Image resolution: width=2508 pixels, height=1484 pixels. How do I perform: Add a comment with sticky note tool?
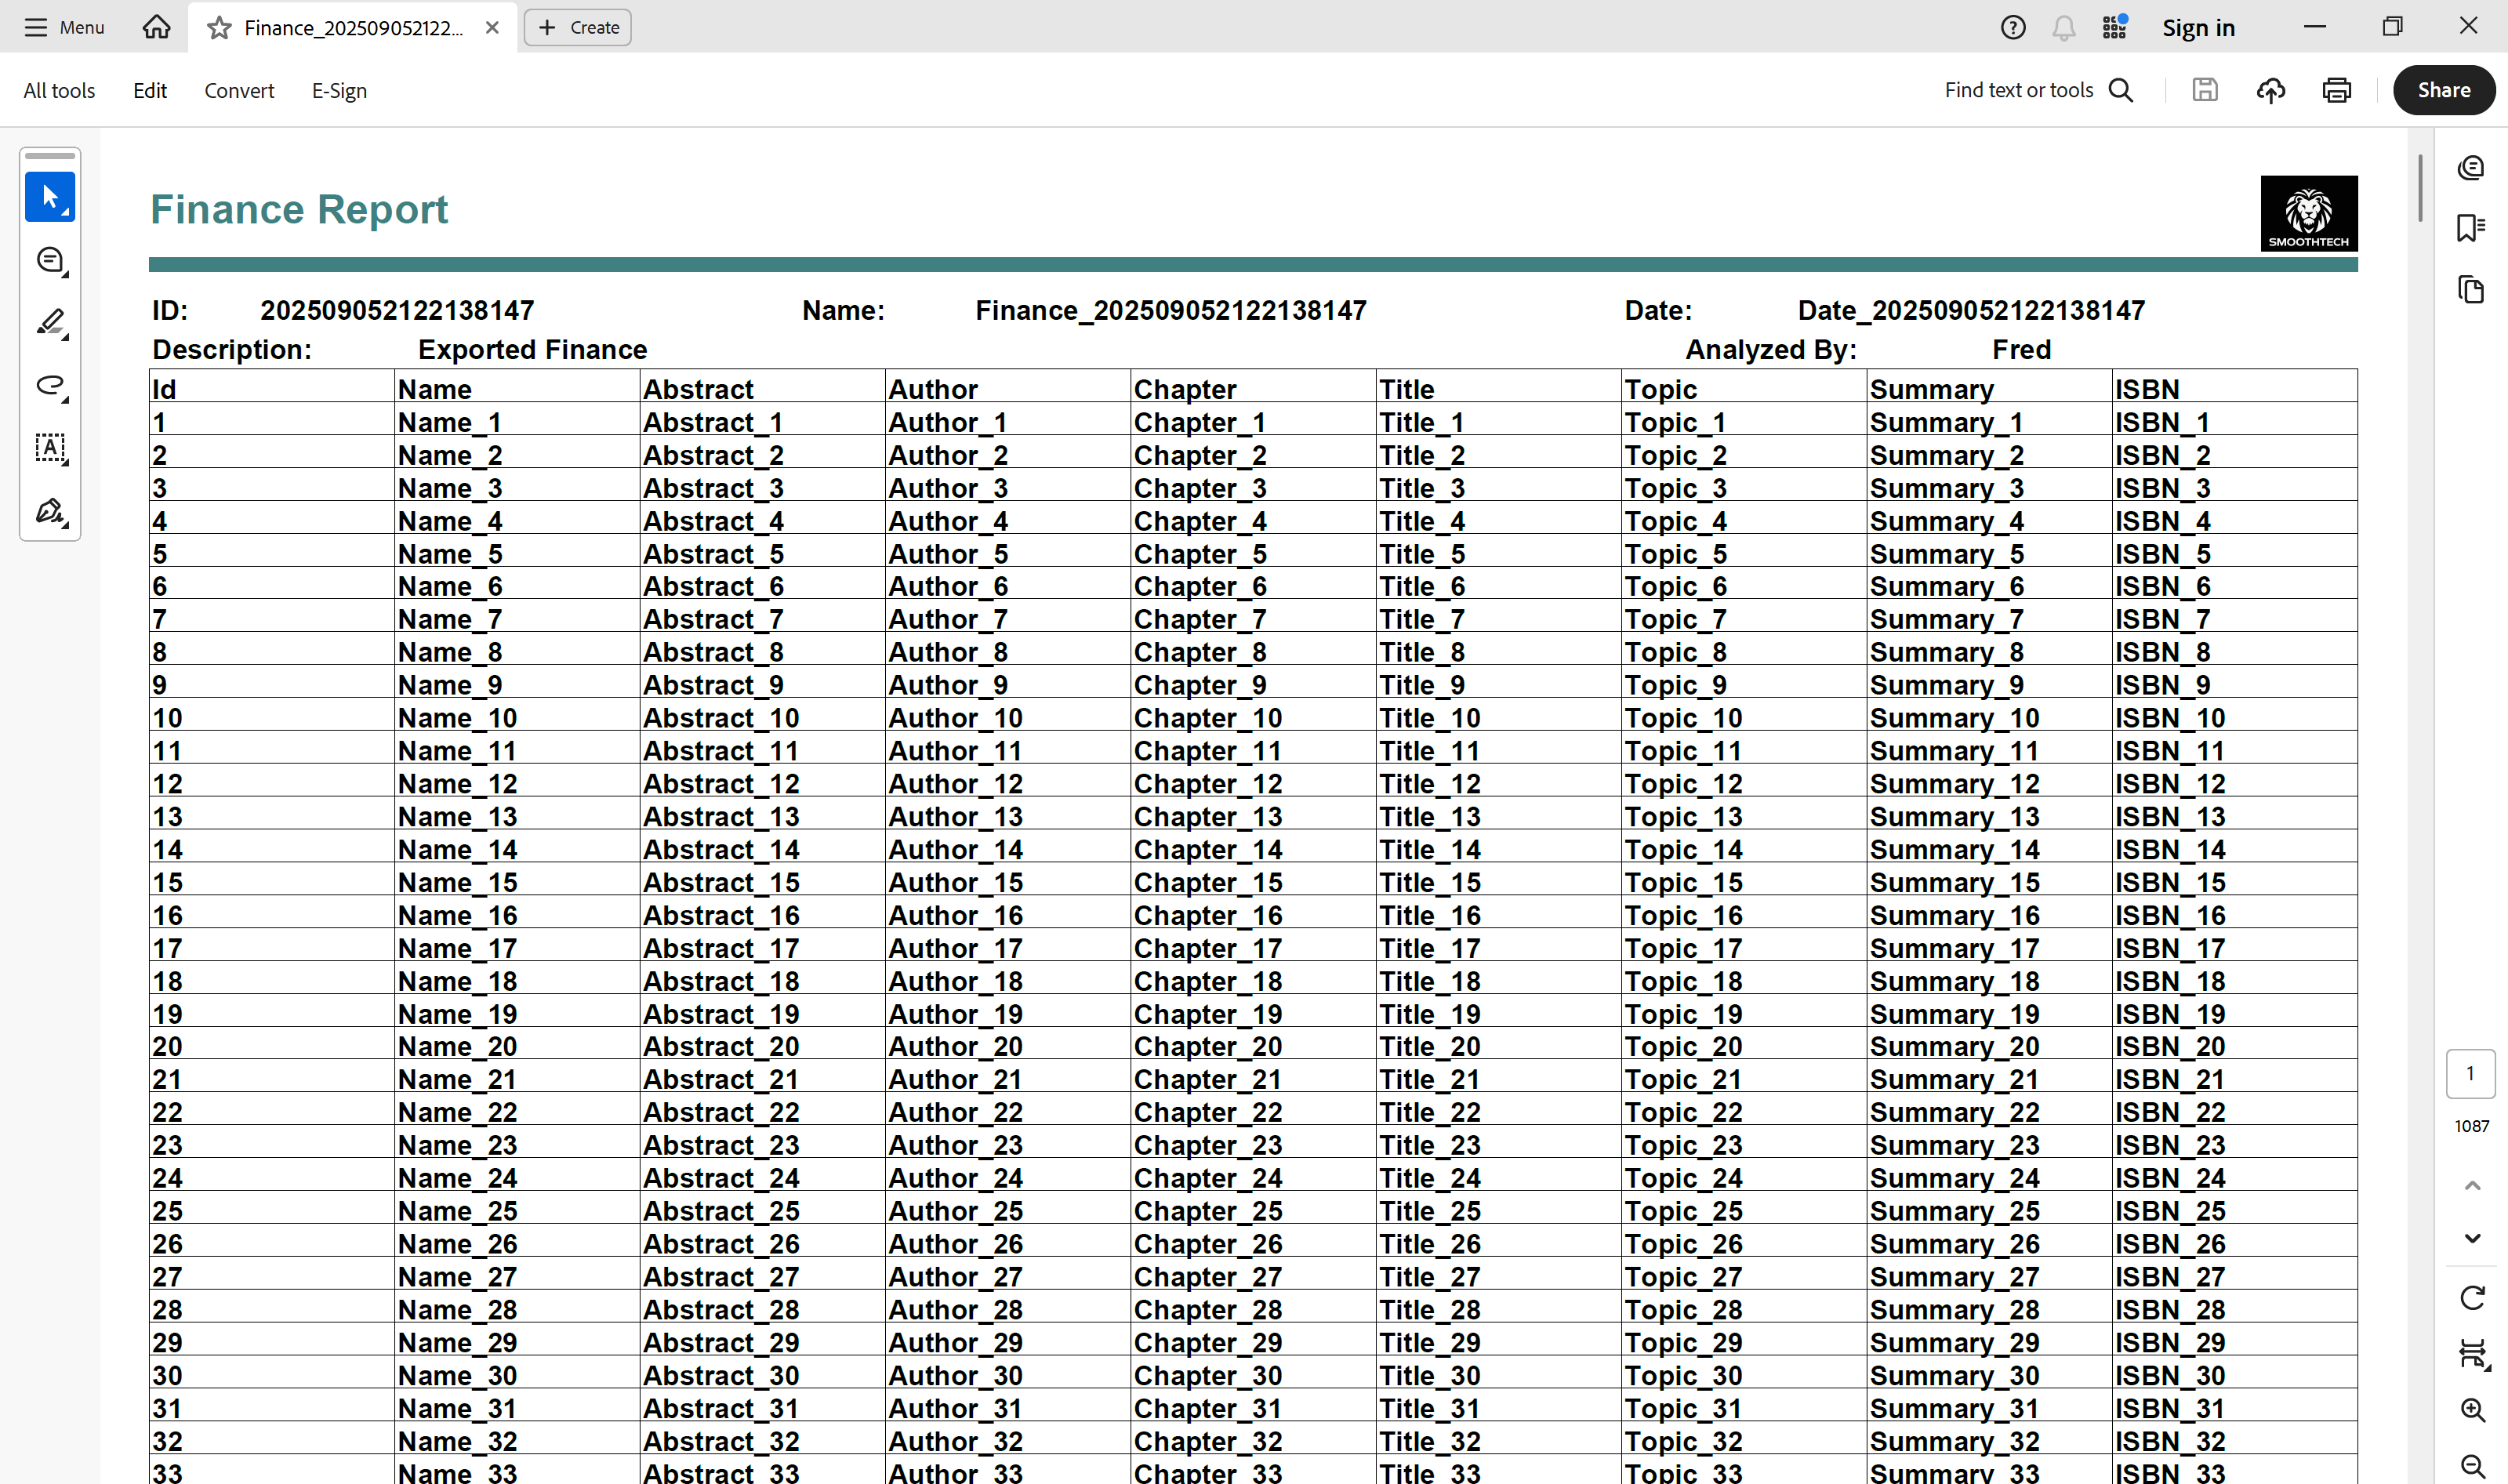pos(49,260)
